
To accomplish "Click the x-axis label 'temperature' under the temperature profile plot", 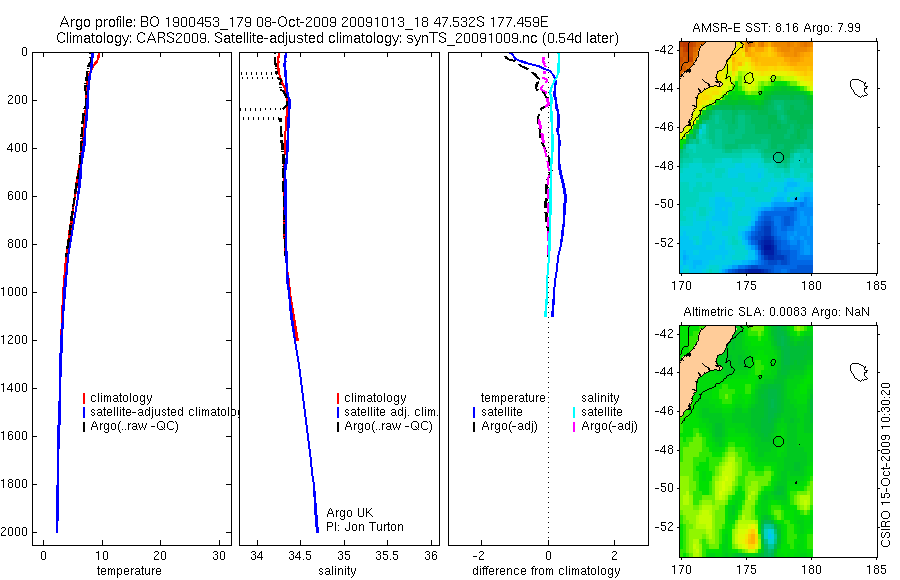I will [x=129, y=571].
